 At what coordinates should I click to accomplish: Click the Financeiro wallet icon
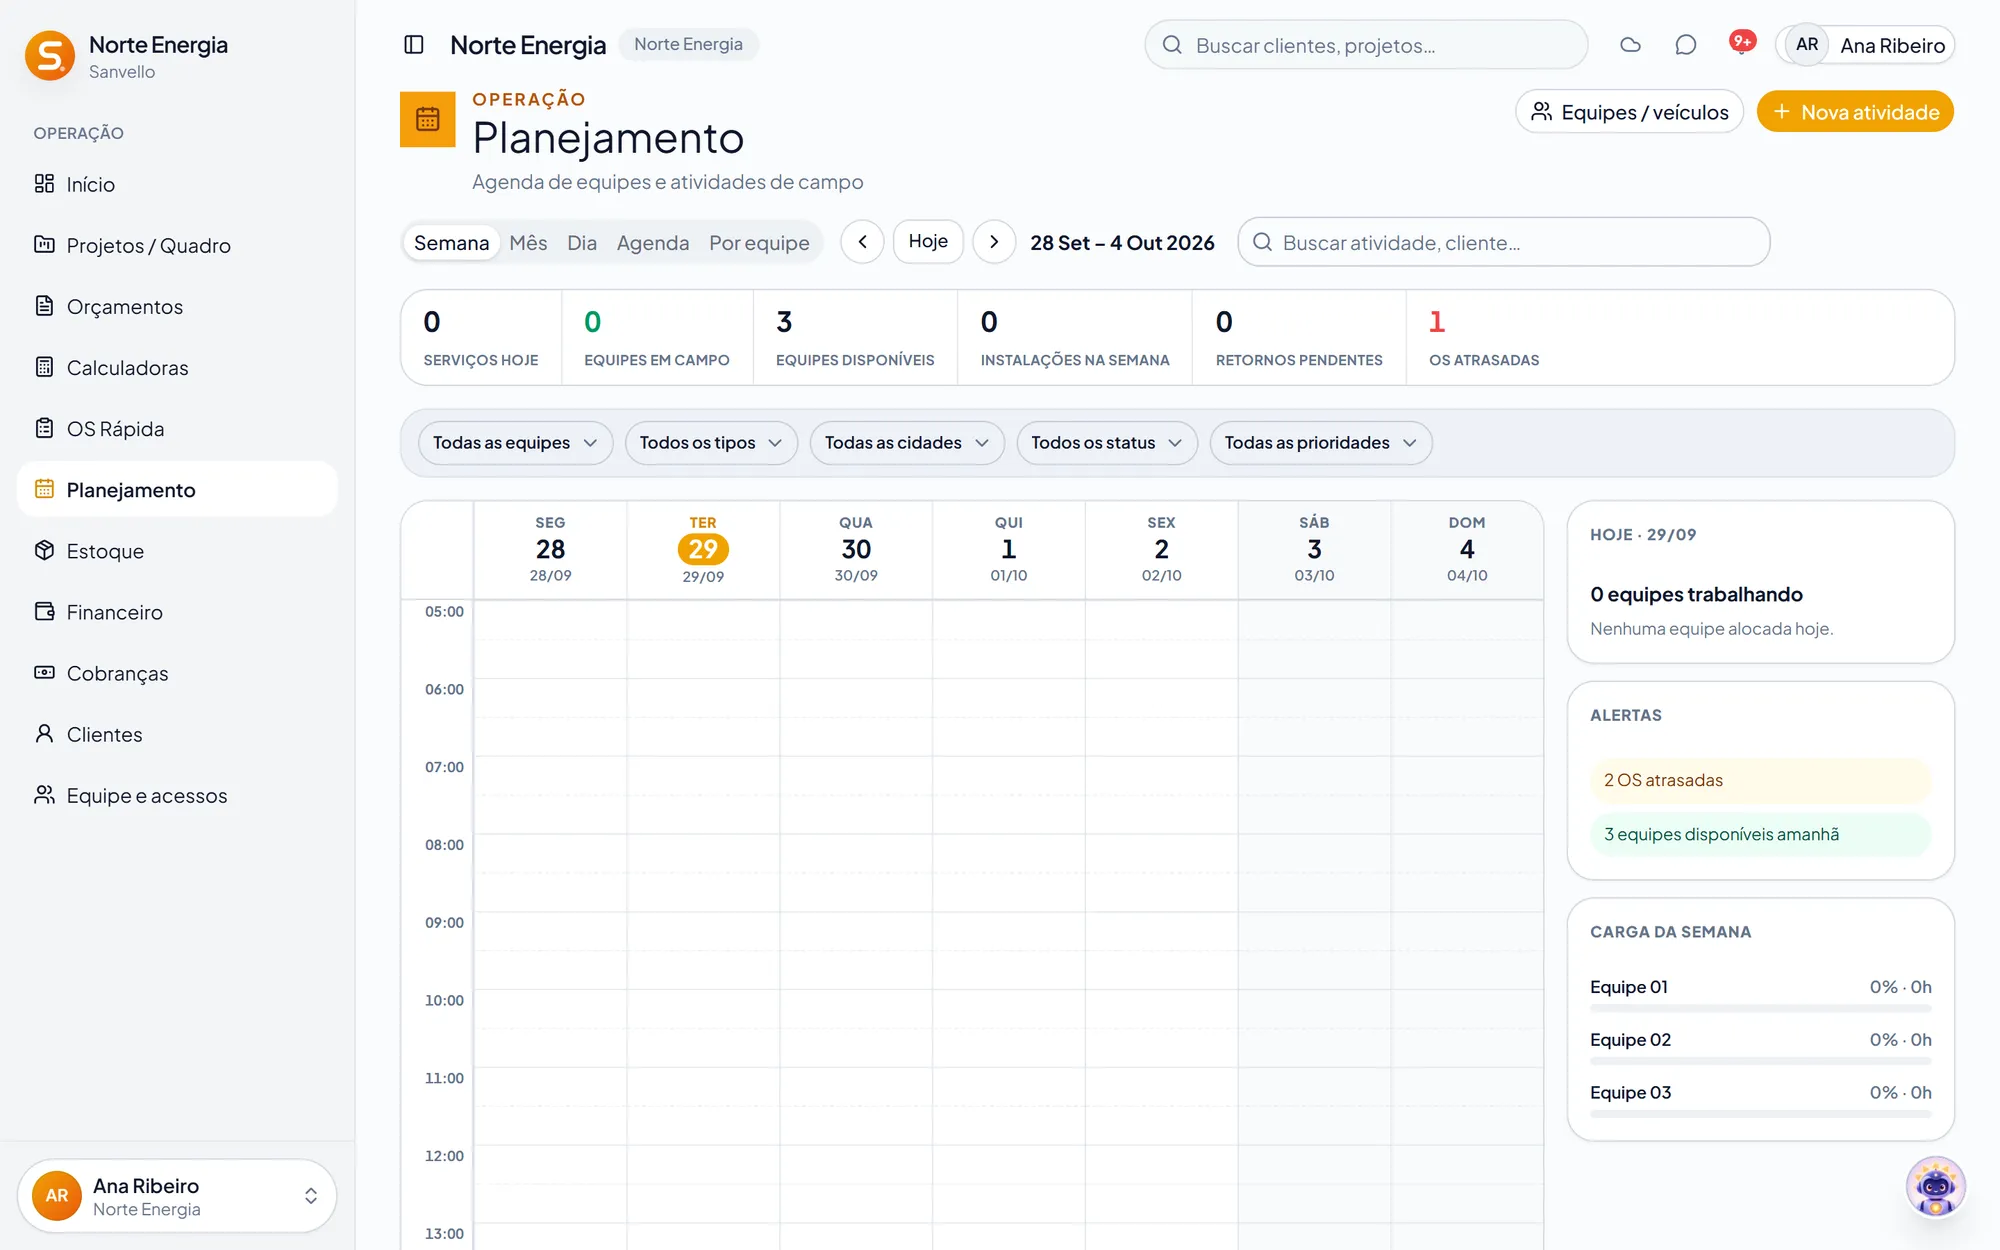[44, 611]
